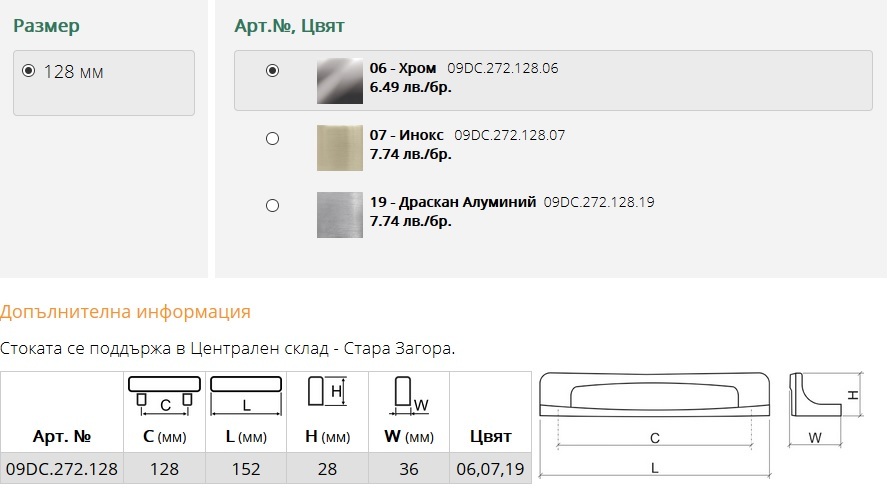
Task: Click article code 09DC.272.128.07
Action: pos(509,135)
